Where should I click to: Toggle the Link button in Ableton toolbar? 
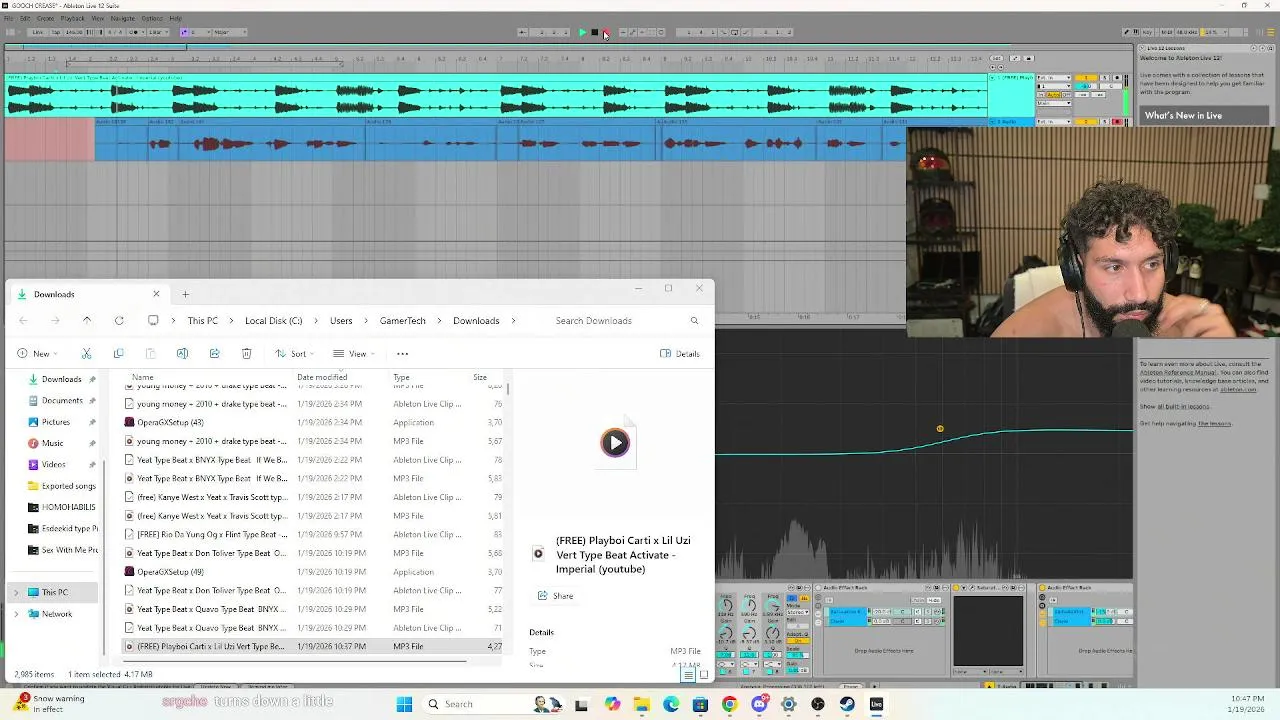click(38, 32)
